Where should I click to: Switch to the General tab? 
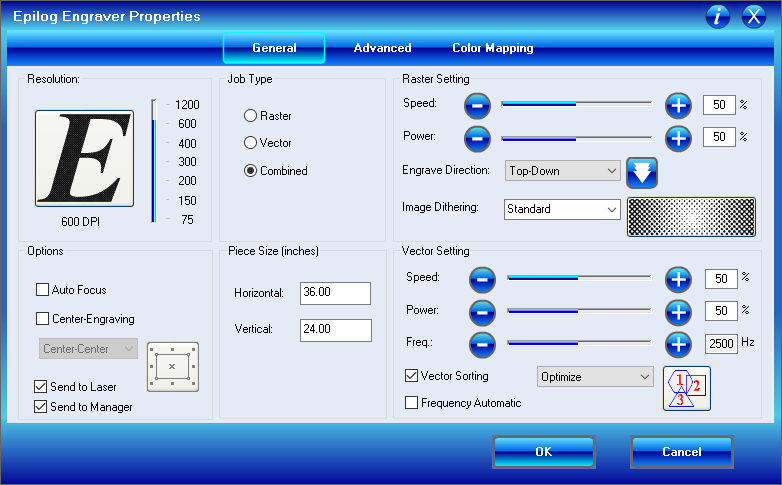[x=274, y=48]
